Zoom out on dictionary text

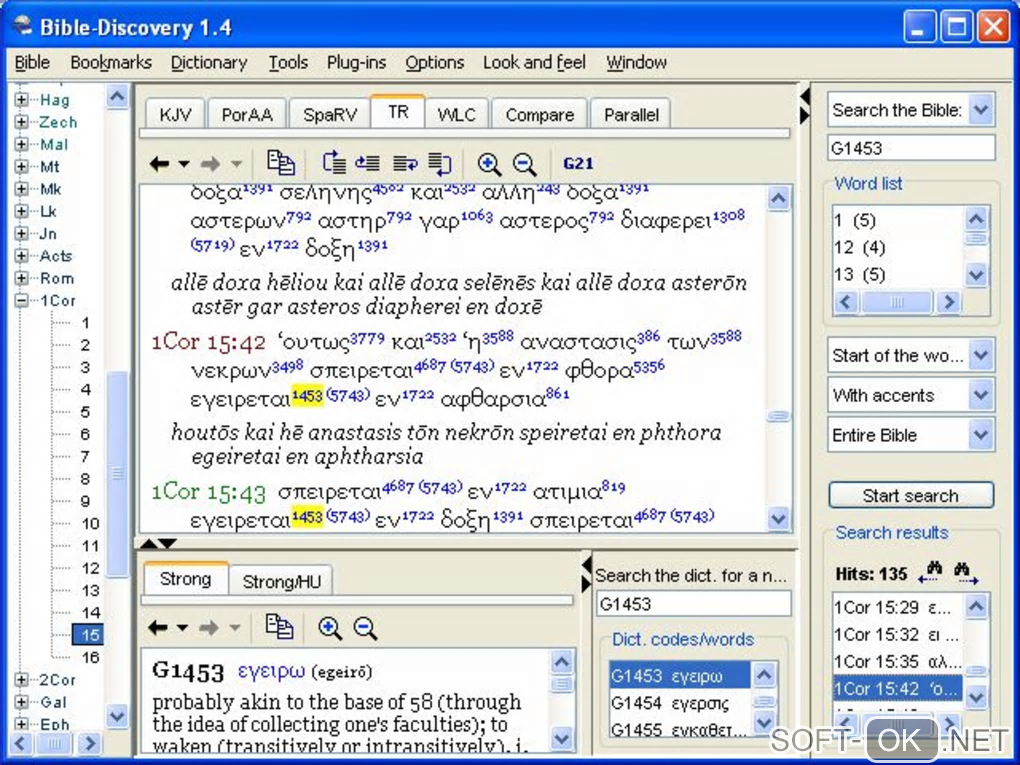[365, 628]
